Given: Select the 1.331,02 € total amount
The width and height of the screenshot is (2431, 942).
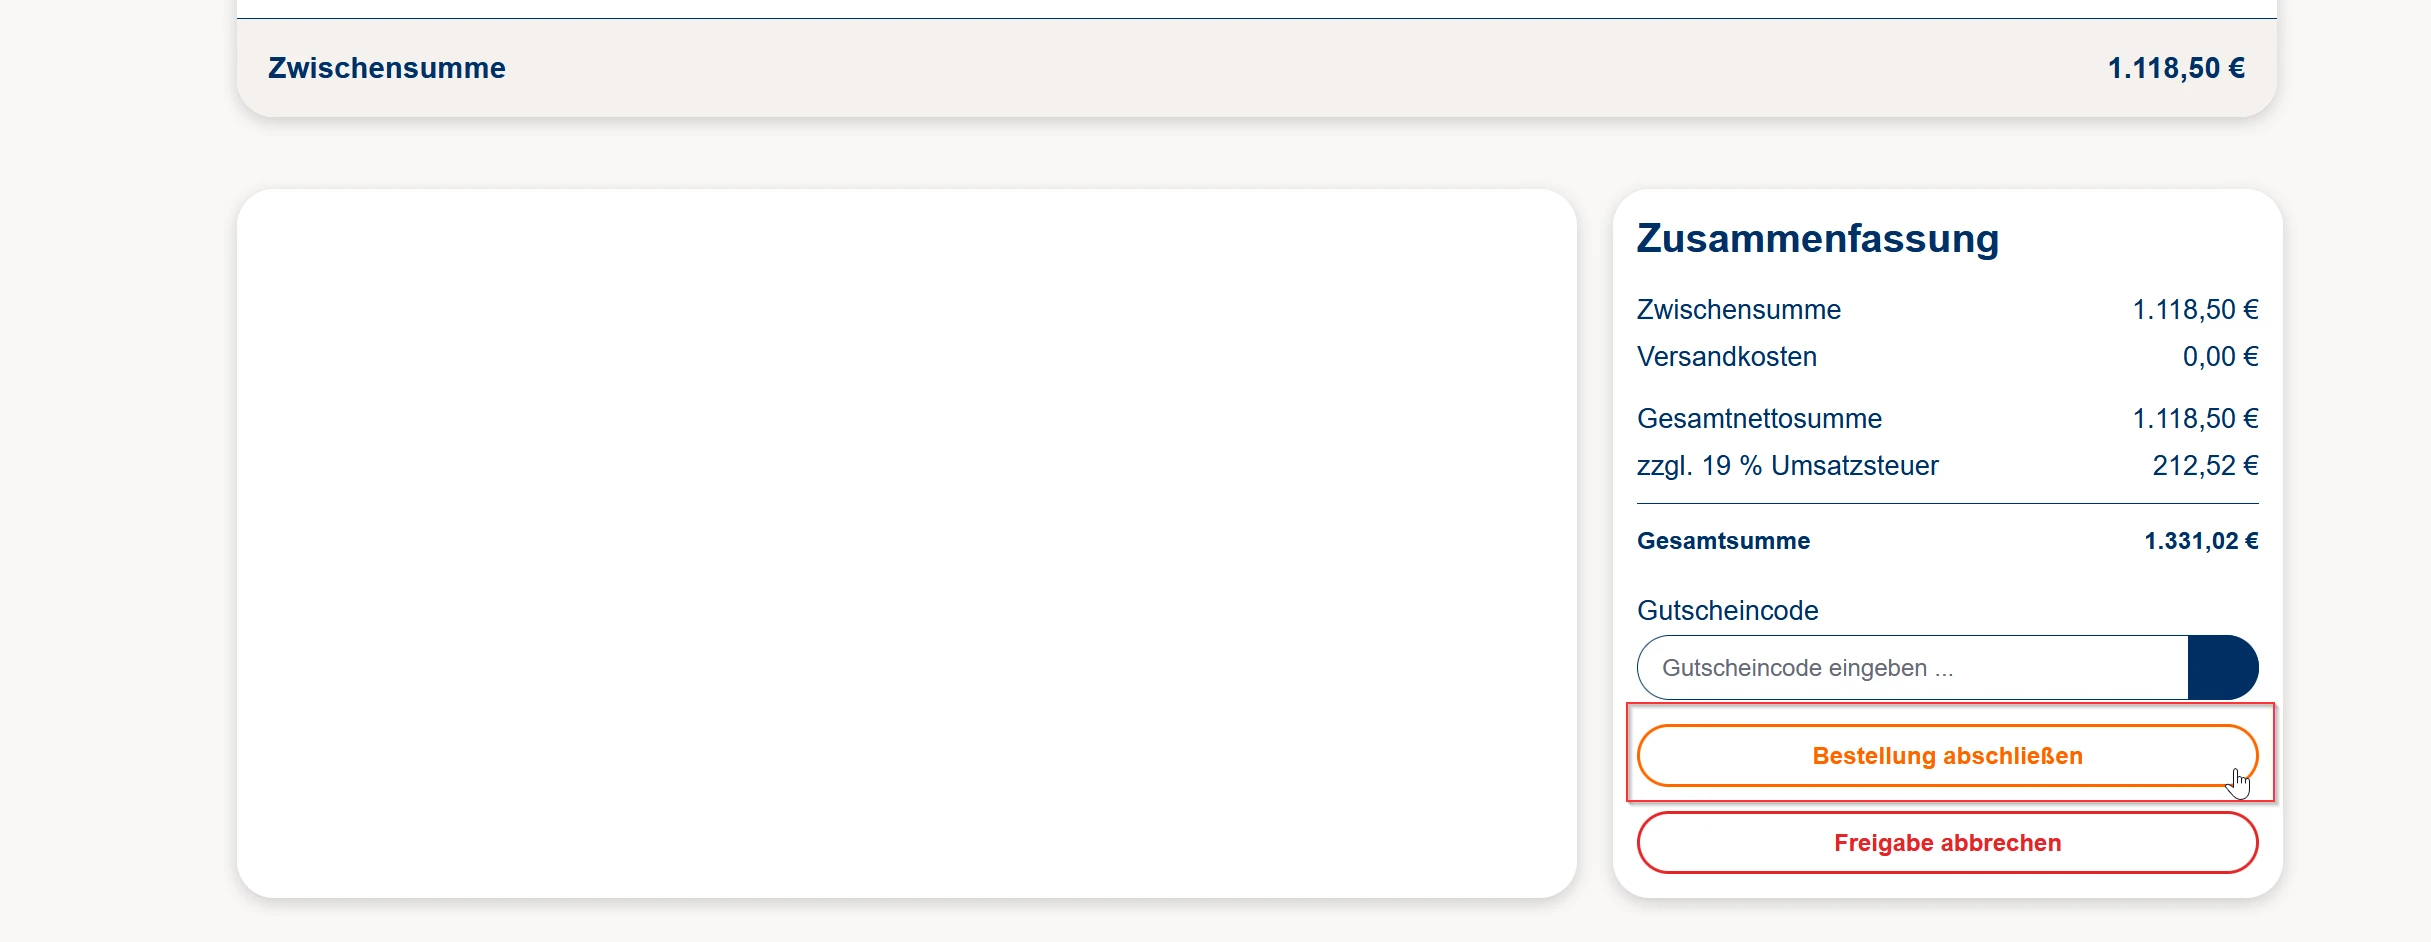Looking at the screenshot, I should (2200, 541).
